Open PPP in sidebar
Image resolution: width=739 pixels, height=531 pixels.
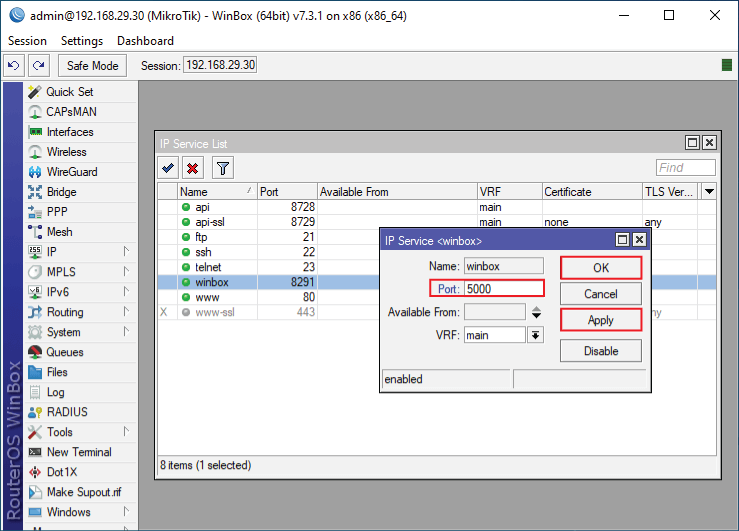80,212
